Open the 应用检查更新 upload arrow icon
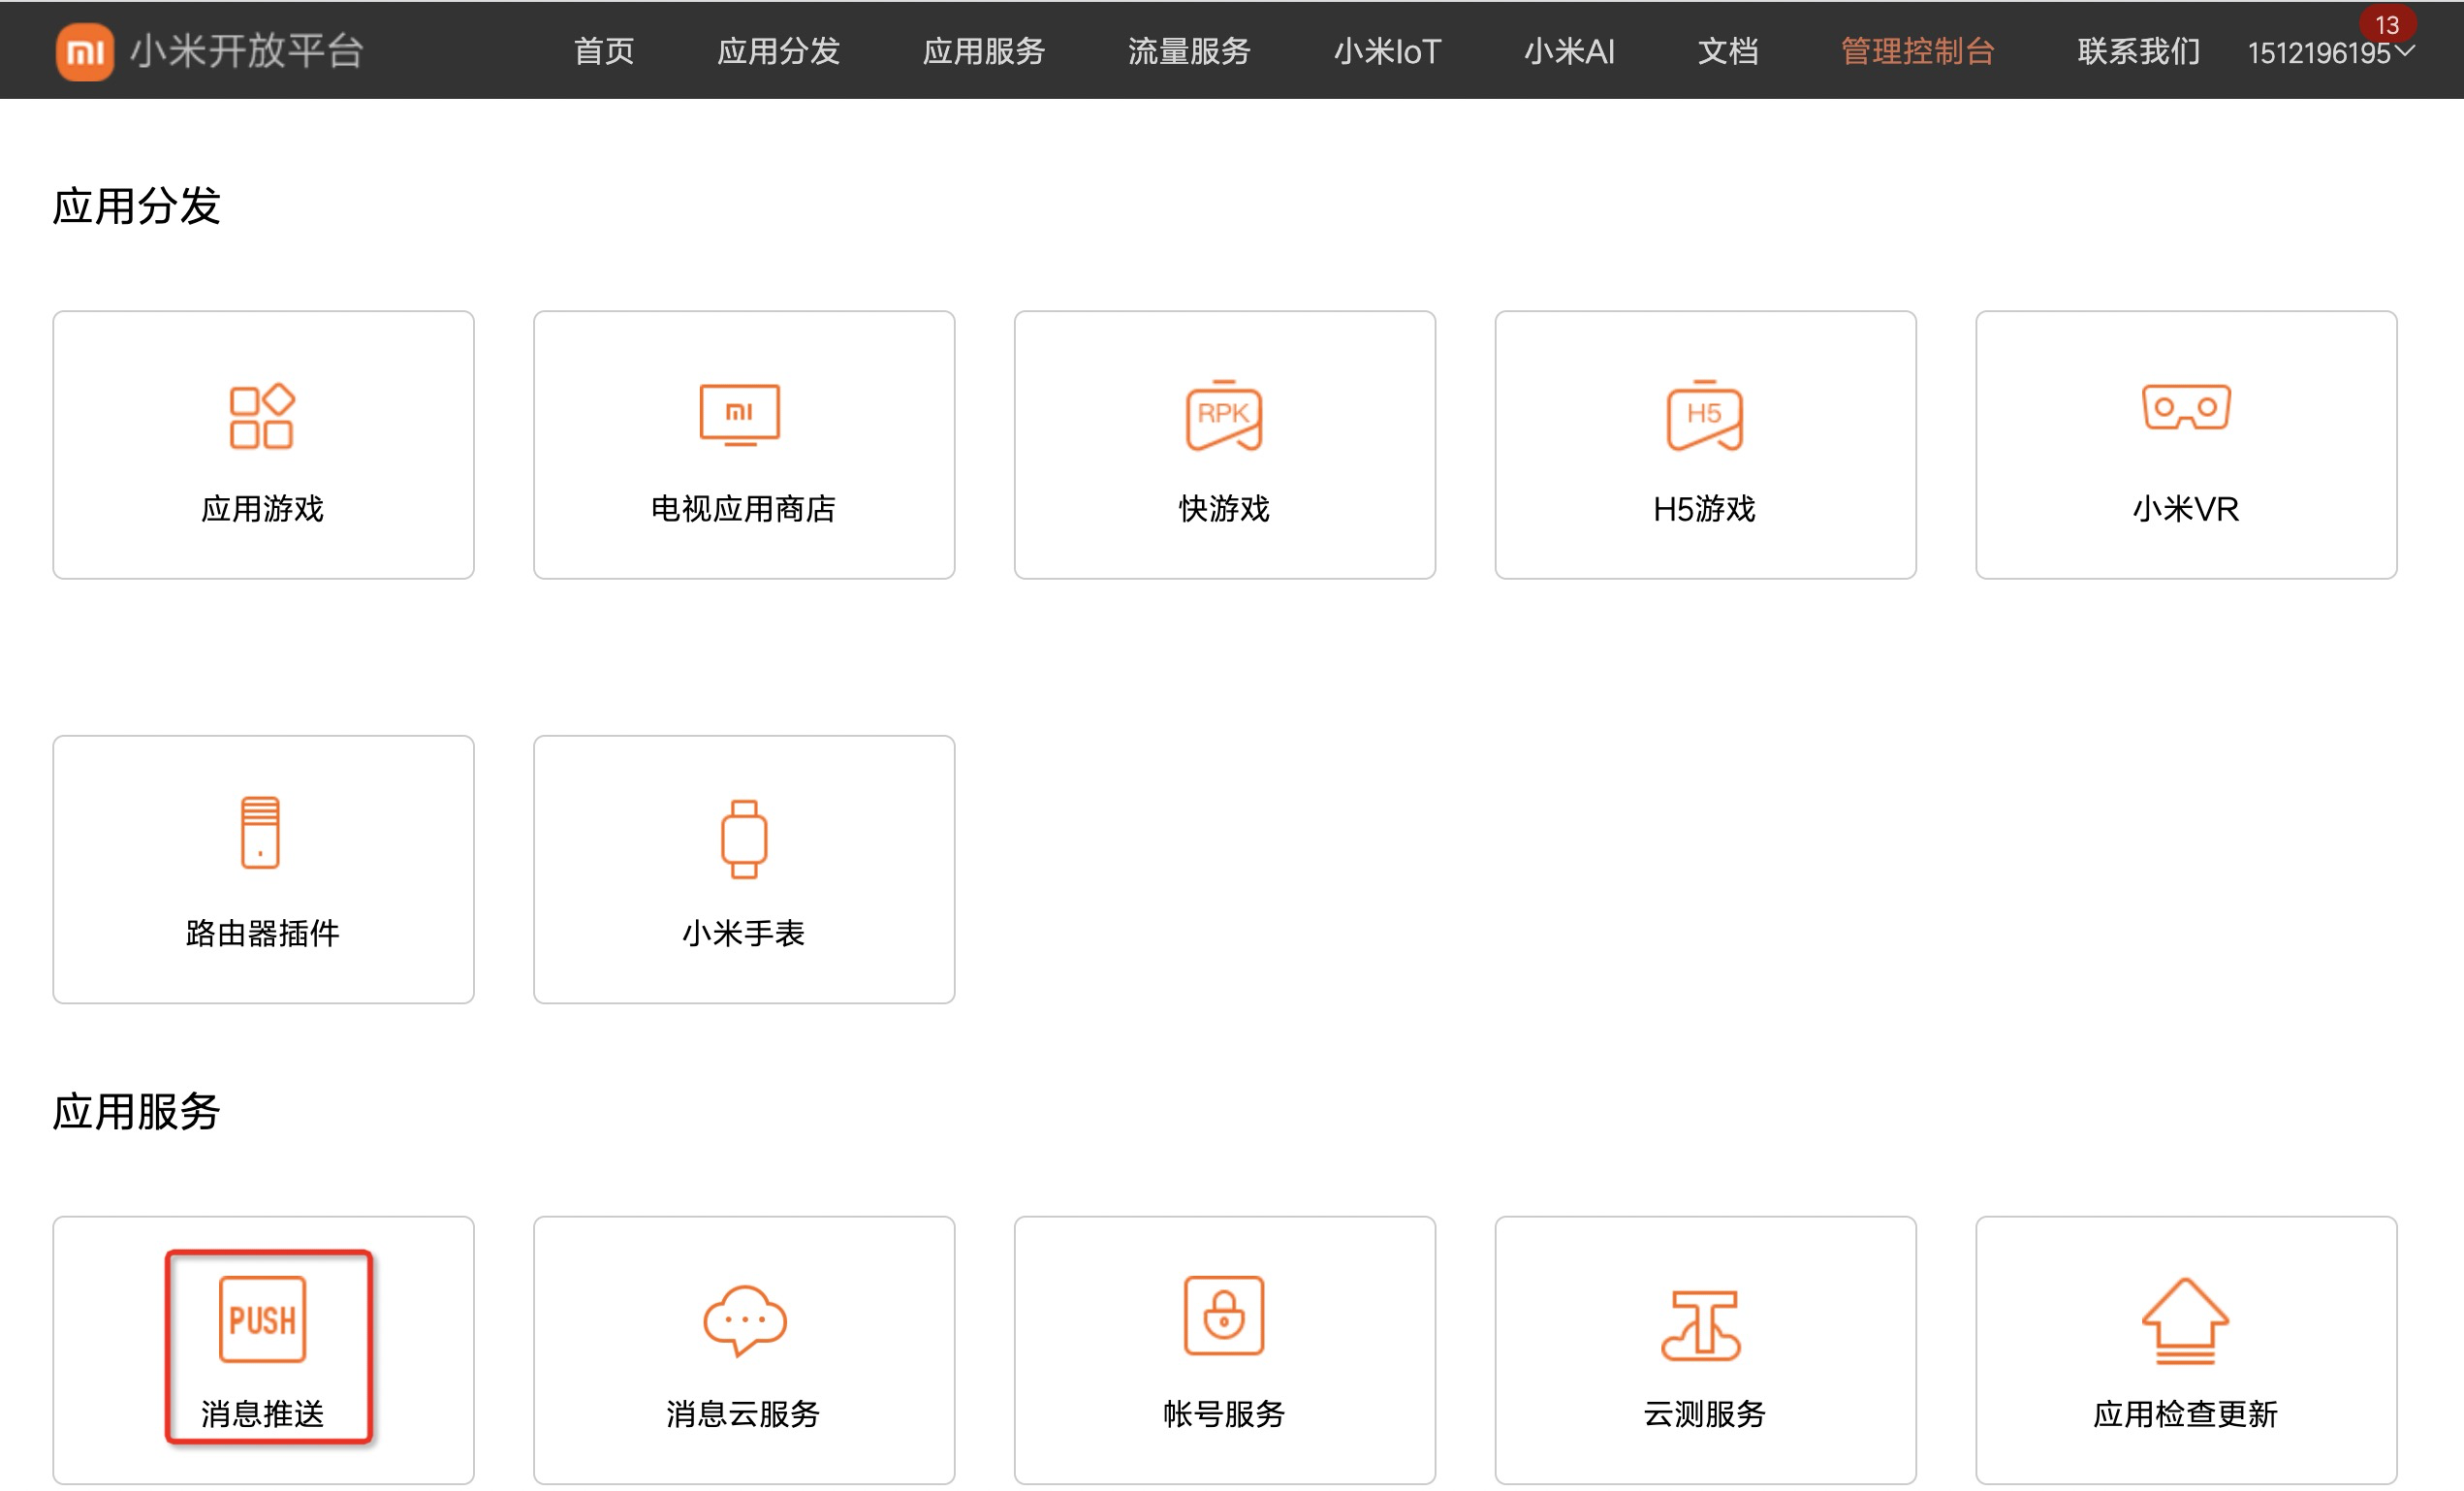The image size is (2464, 1491). tap(2185, 1321)
